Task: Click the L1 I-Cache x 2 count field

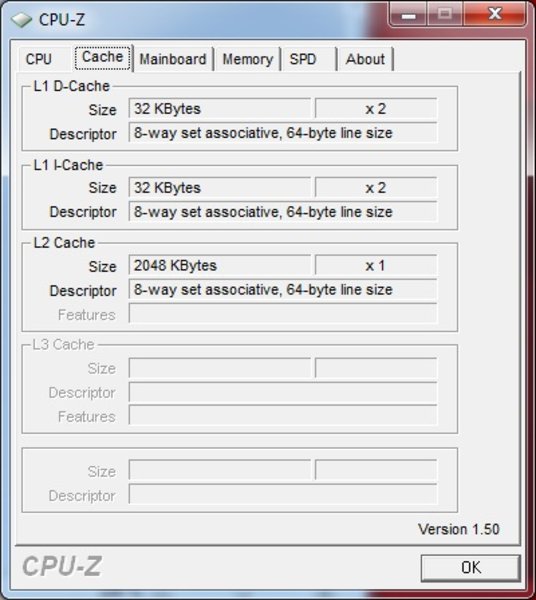Action: click(x=376, y=188)
